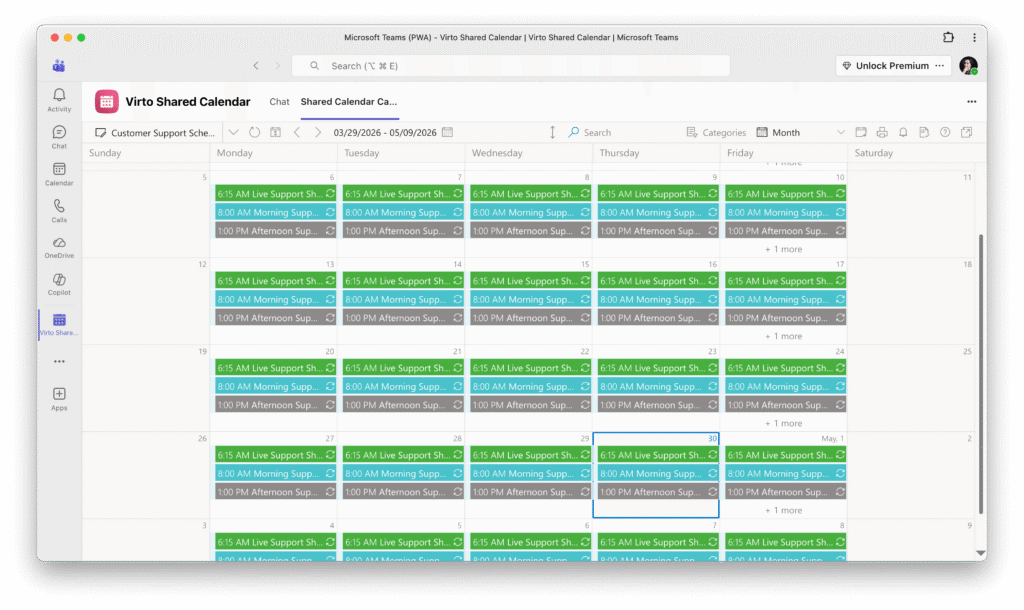Viewport: 1024px width, 610px height.
Task: Show more events on Friday April 17
Action: (784, 336)
